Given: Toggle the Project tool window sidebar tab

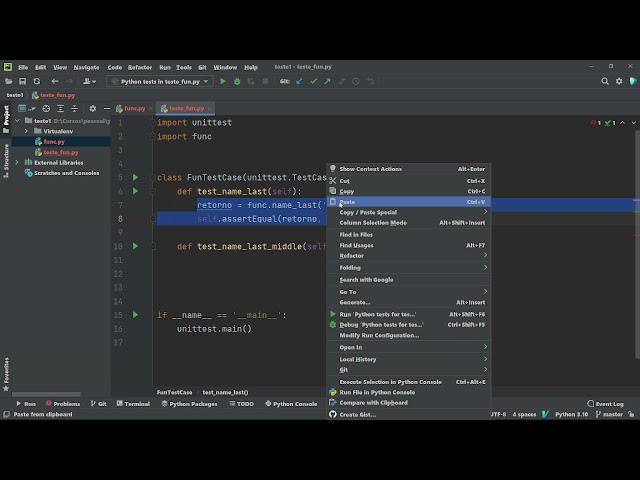Looking at the screenshot, I should (x=6, y=119).
